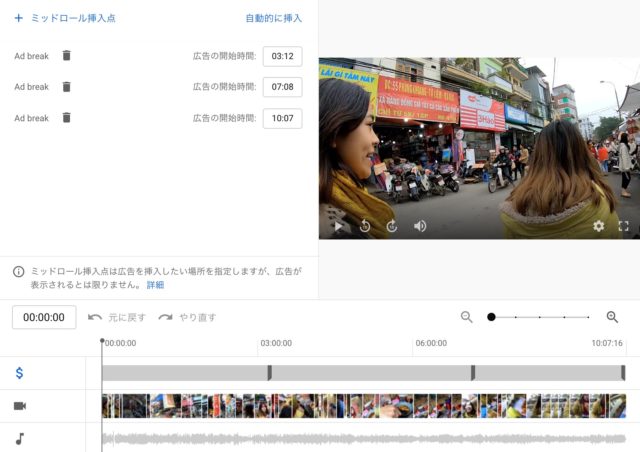Open the preview settings gear
The width and height of the screenshot is (640, 452).
(598, 226)
